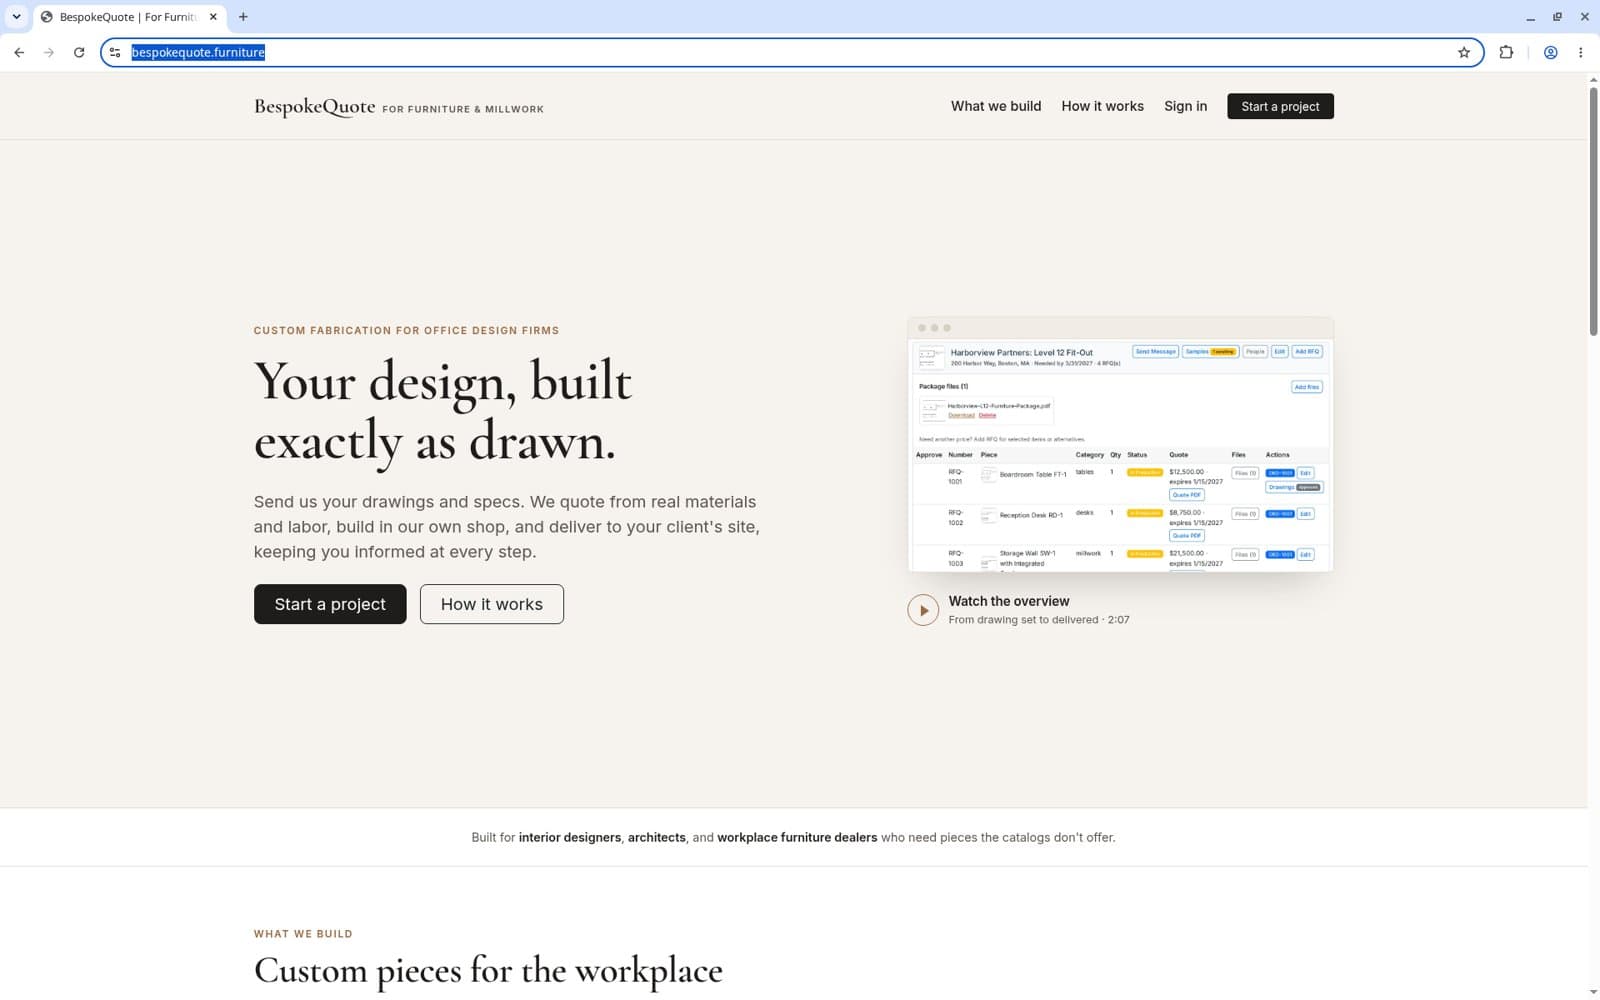The width and height of the screenshot is (1600, 1000).
Task: Click the hero Start a project button
Action: pyautogui.click(x=330, y=604)
